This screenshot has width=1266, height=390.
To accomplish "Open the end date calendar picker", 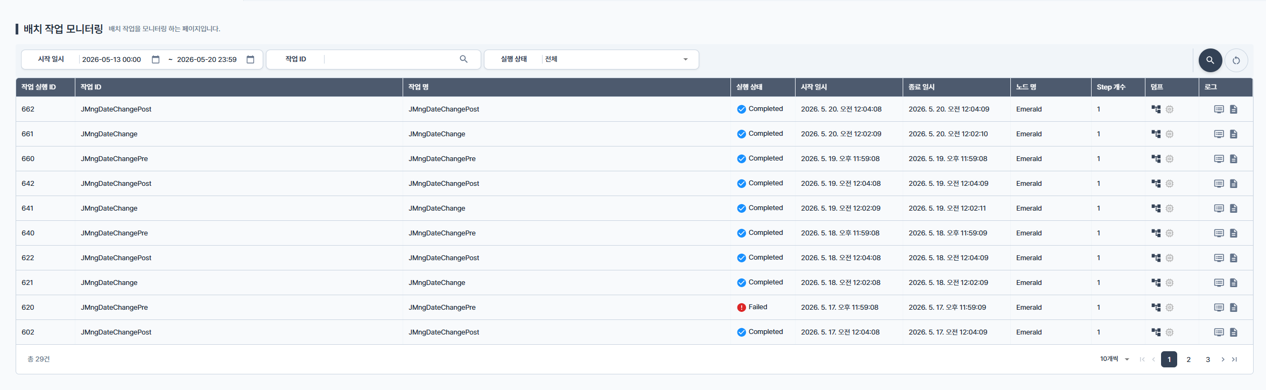I will tap(250, 60).
